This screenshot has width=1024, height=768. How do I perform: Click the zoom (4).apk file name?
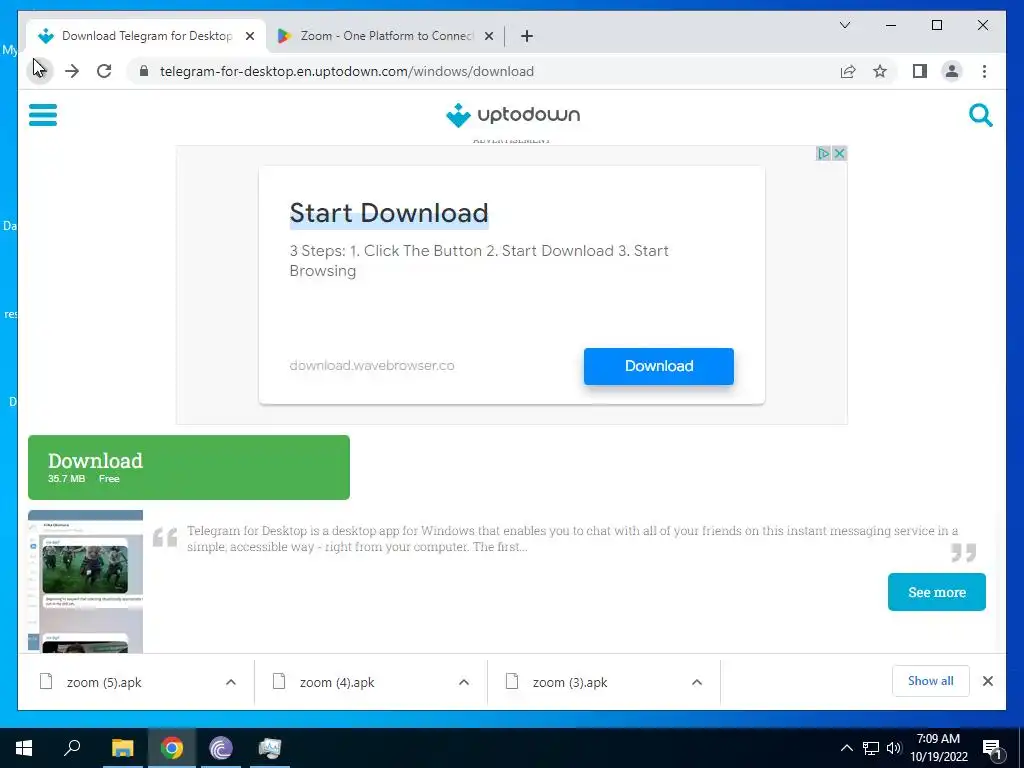(x=337, y=682)
